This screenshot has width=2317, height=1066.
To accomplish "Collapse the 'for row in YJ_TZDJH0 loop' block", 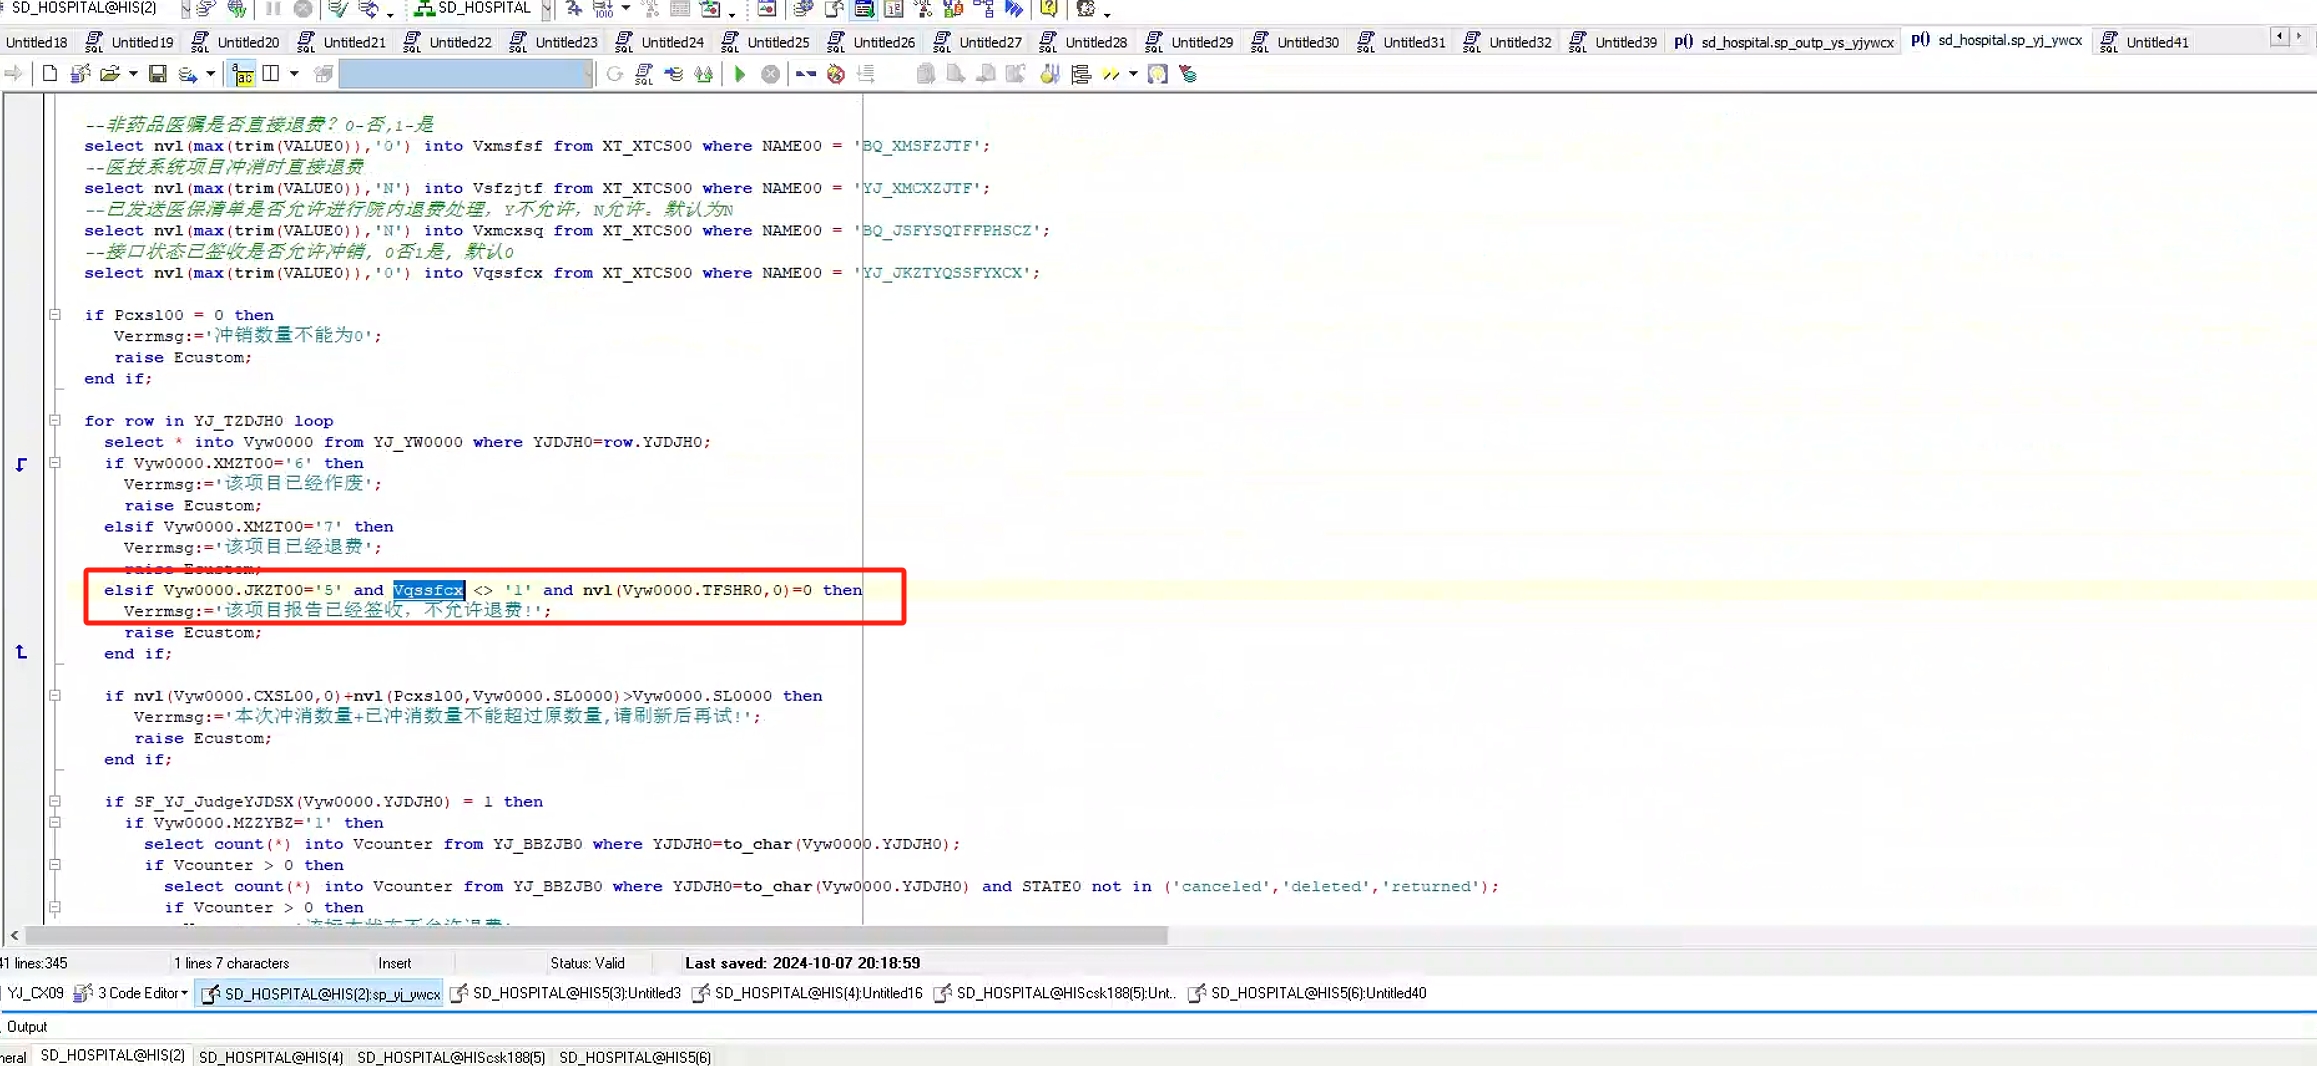I will pyautogui.click(x=55, y=421).
